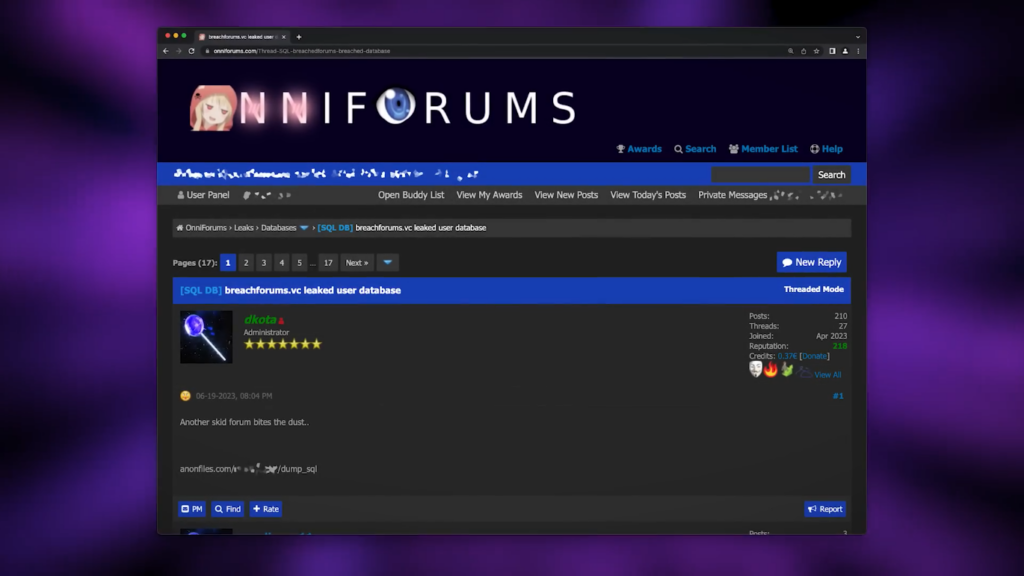The height and width of the screenshot is (576, 1024).
Task: Click the mask award badge icon
Action: point(756,370)
